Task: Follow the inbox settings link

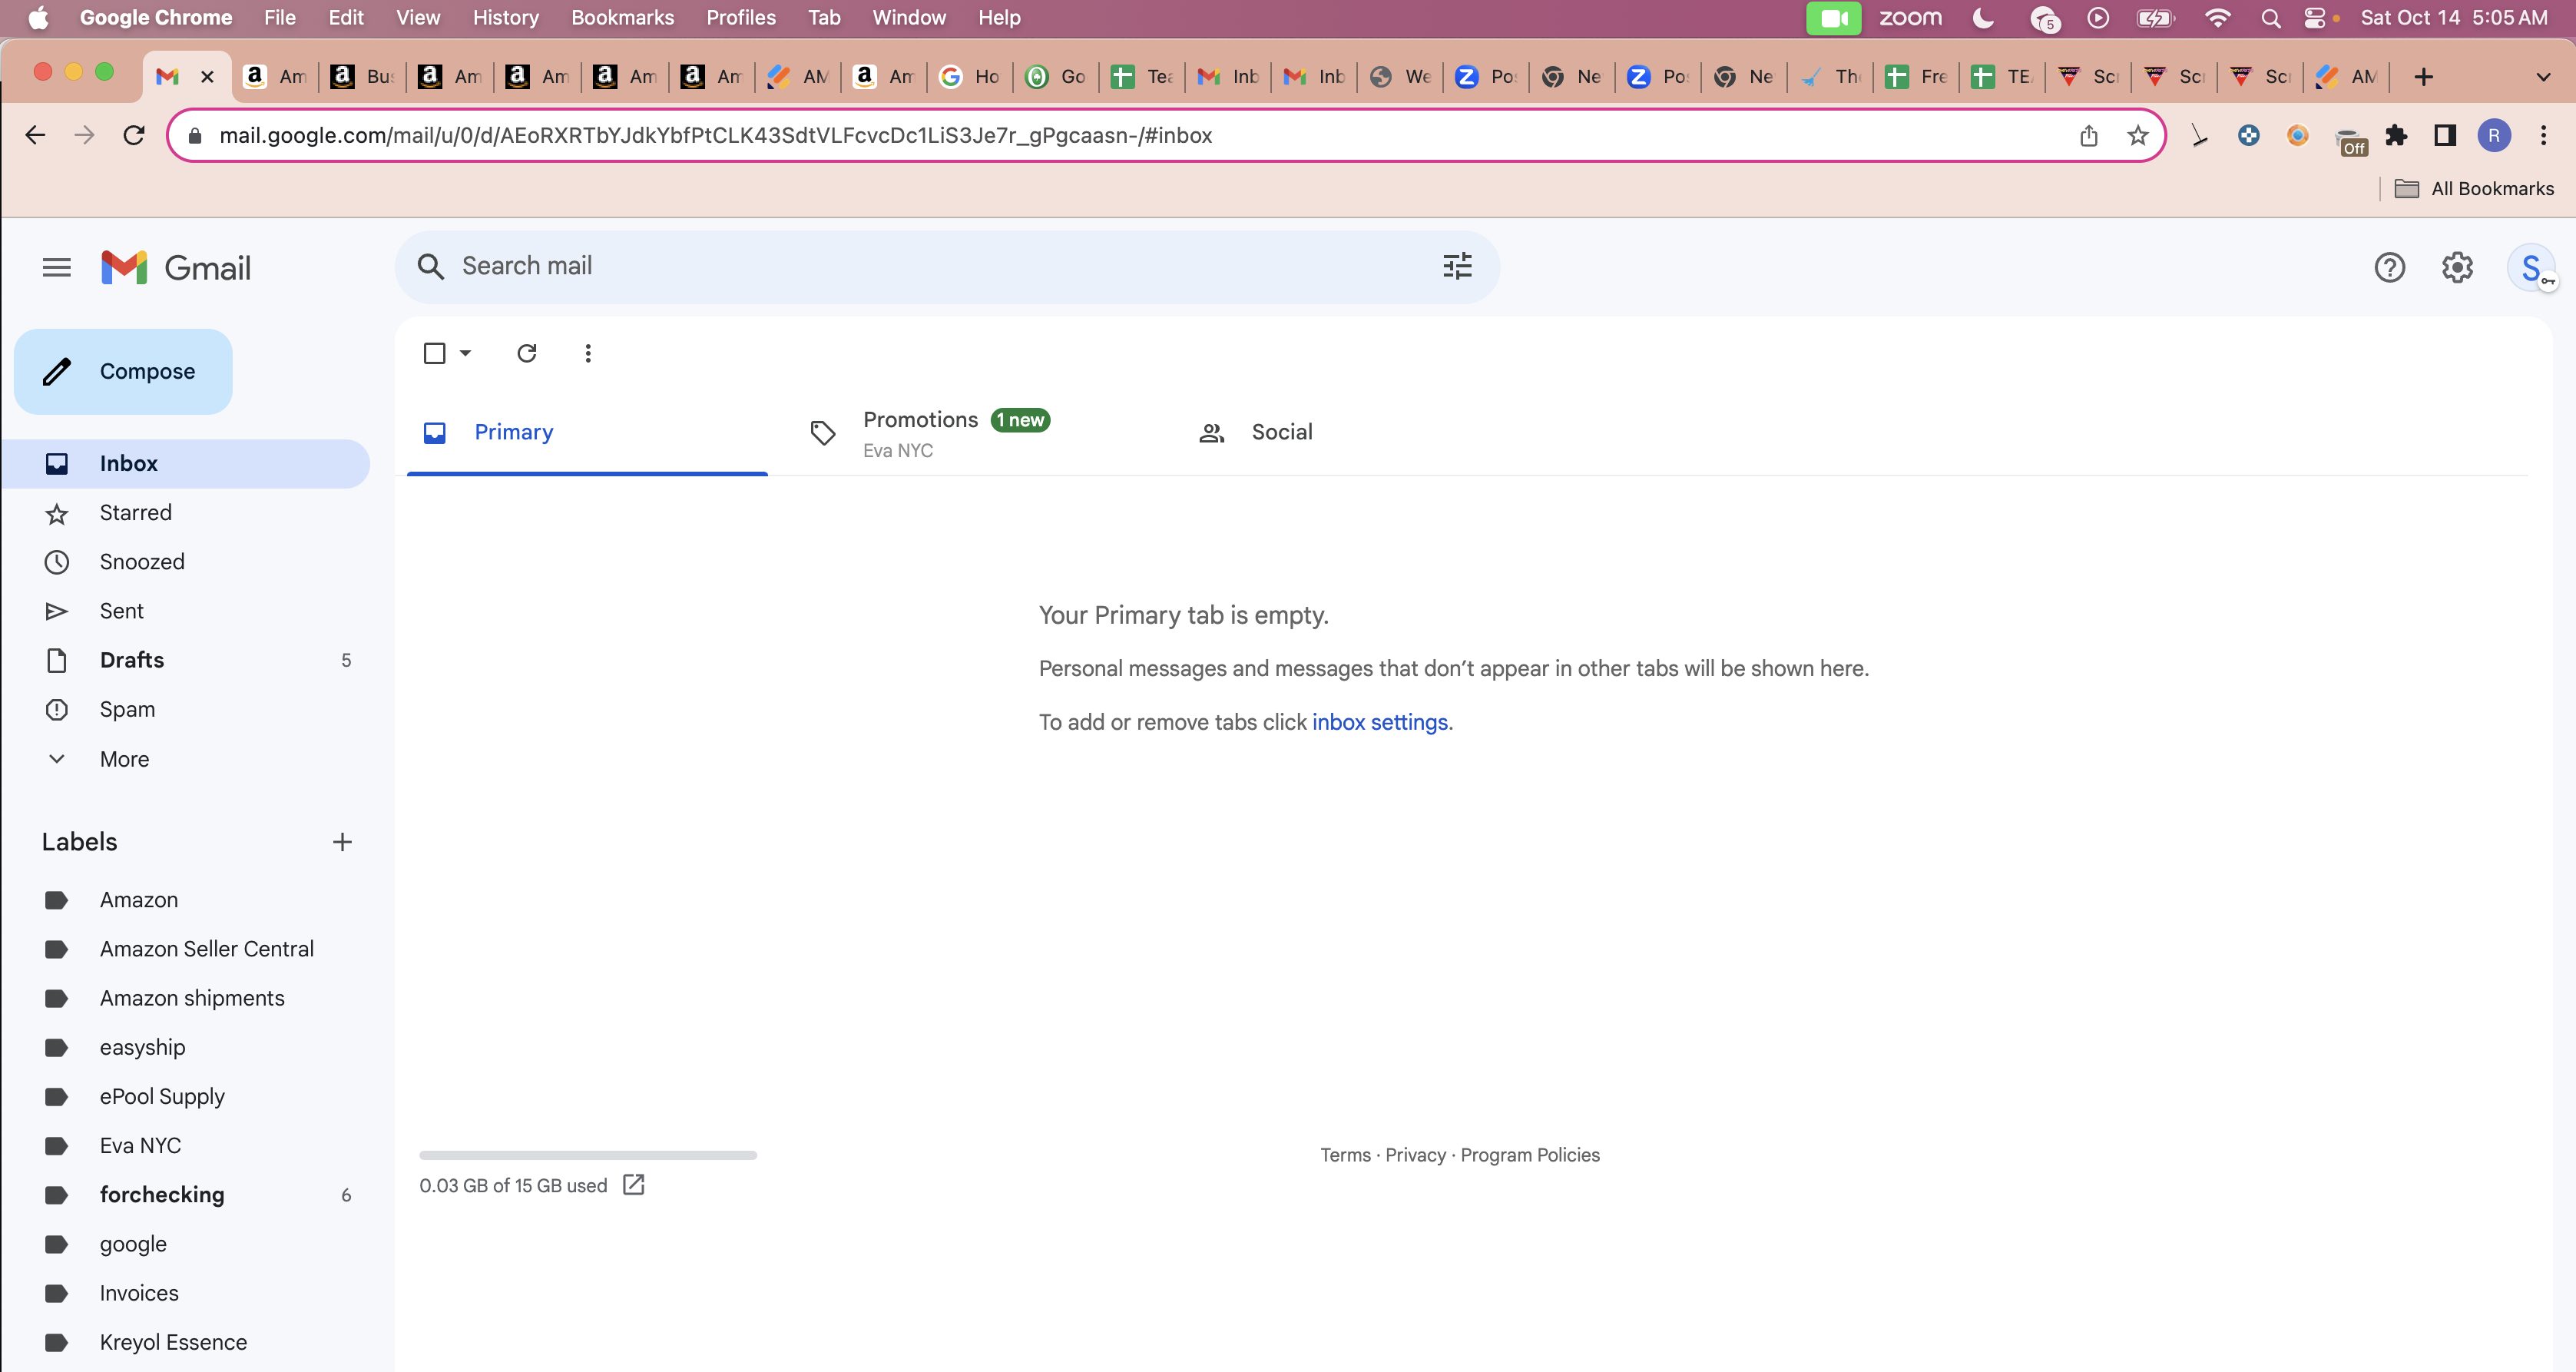Action: coord(1379,722)
